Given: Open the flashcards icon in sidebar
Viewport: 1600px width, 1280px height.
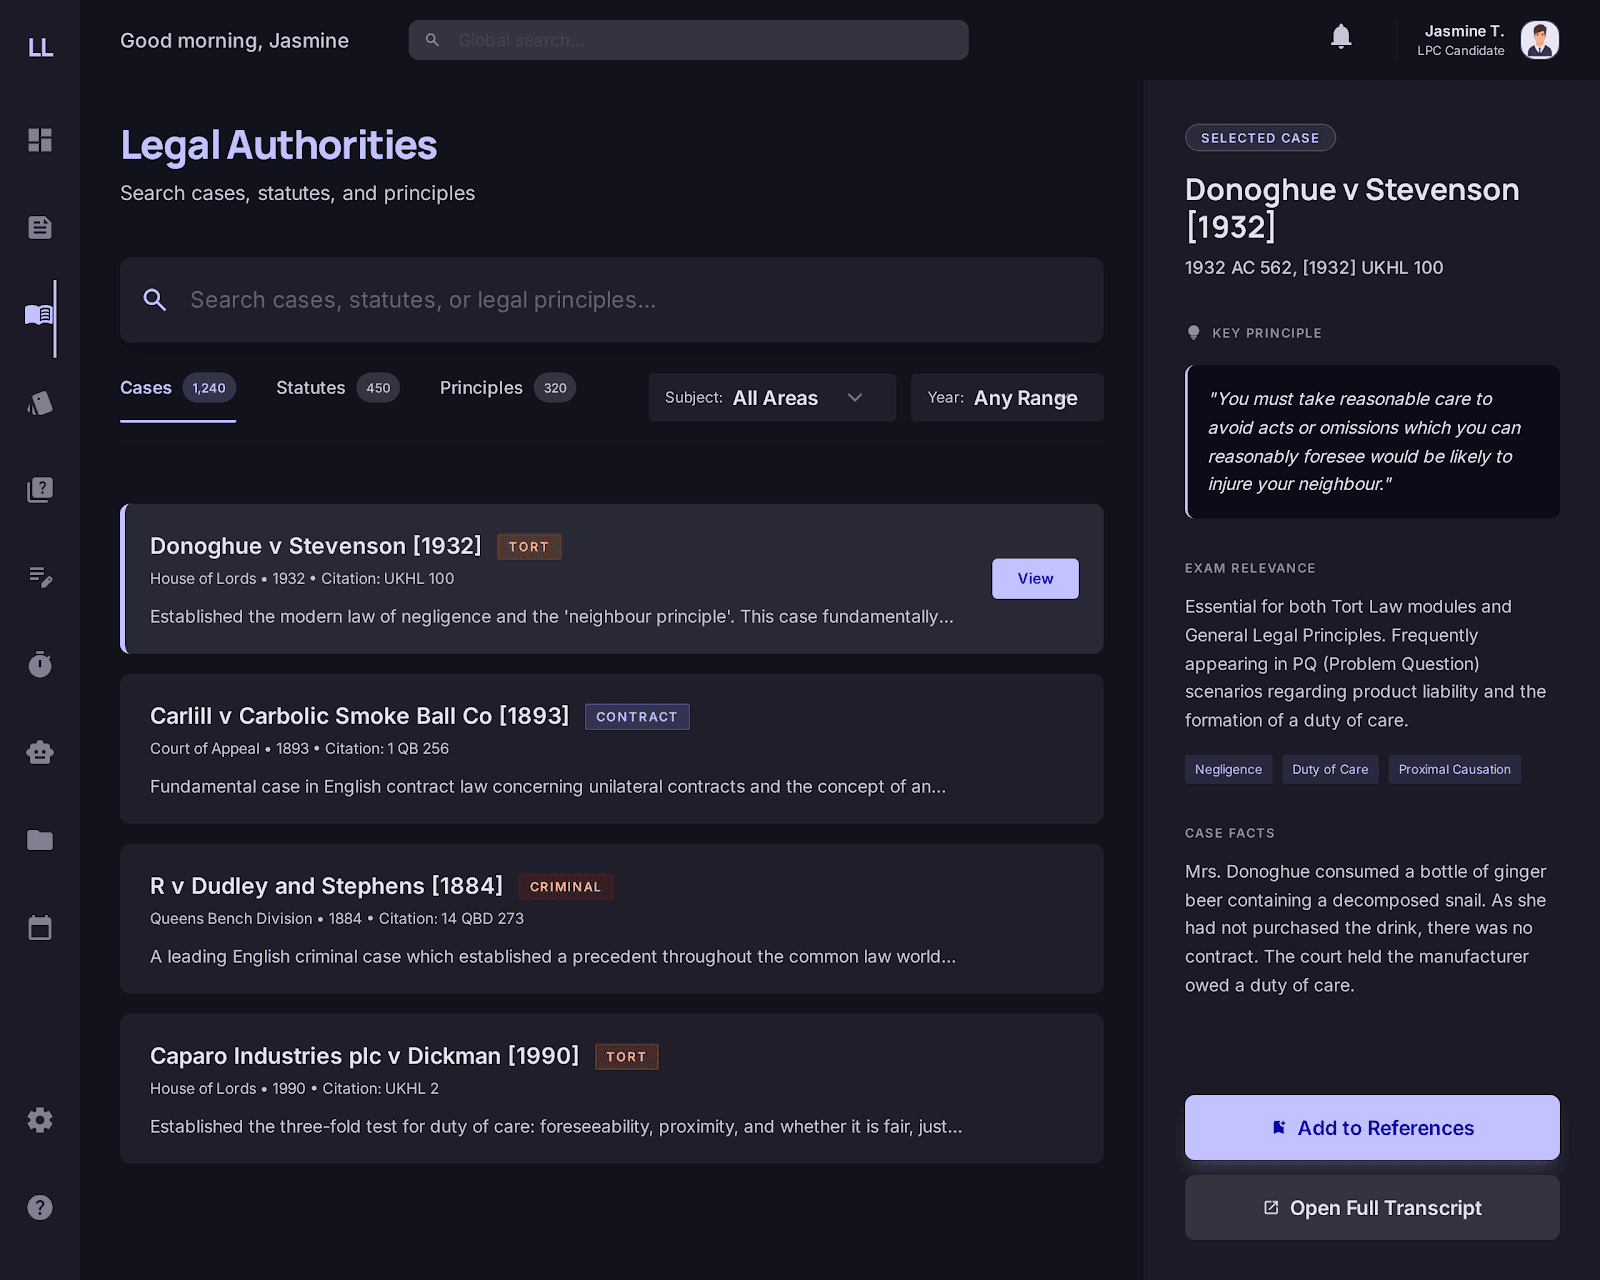Looking at the screenshot, I should click(x=40, y=403).
